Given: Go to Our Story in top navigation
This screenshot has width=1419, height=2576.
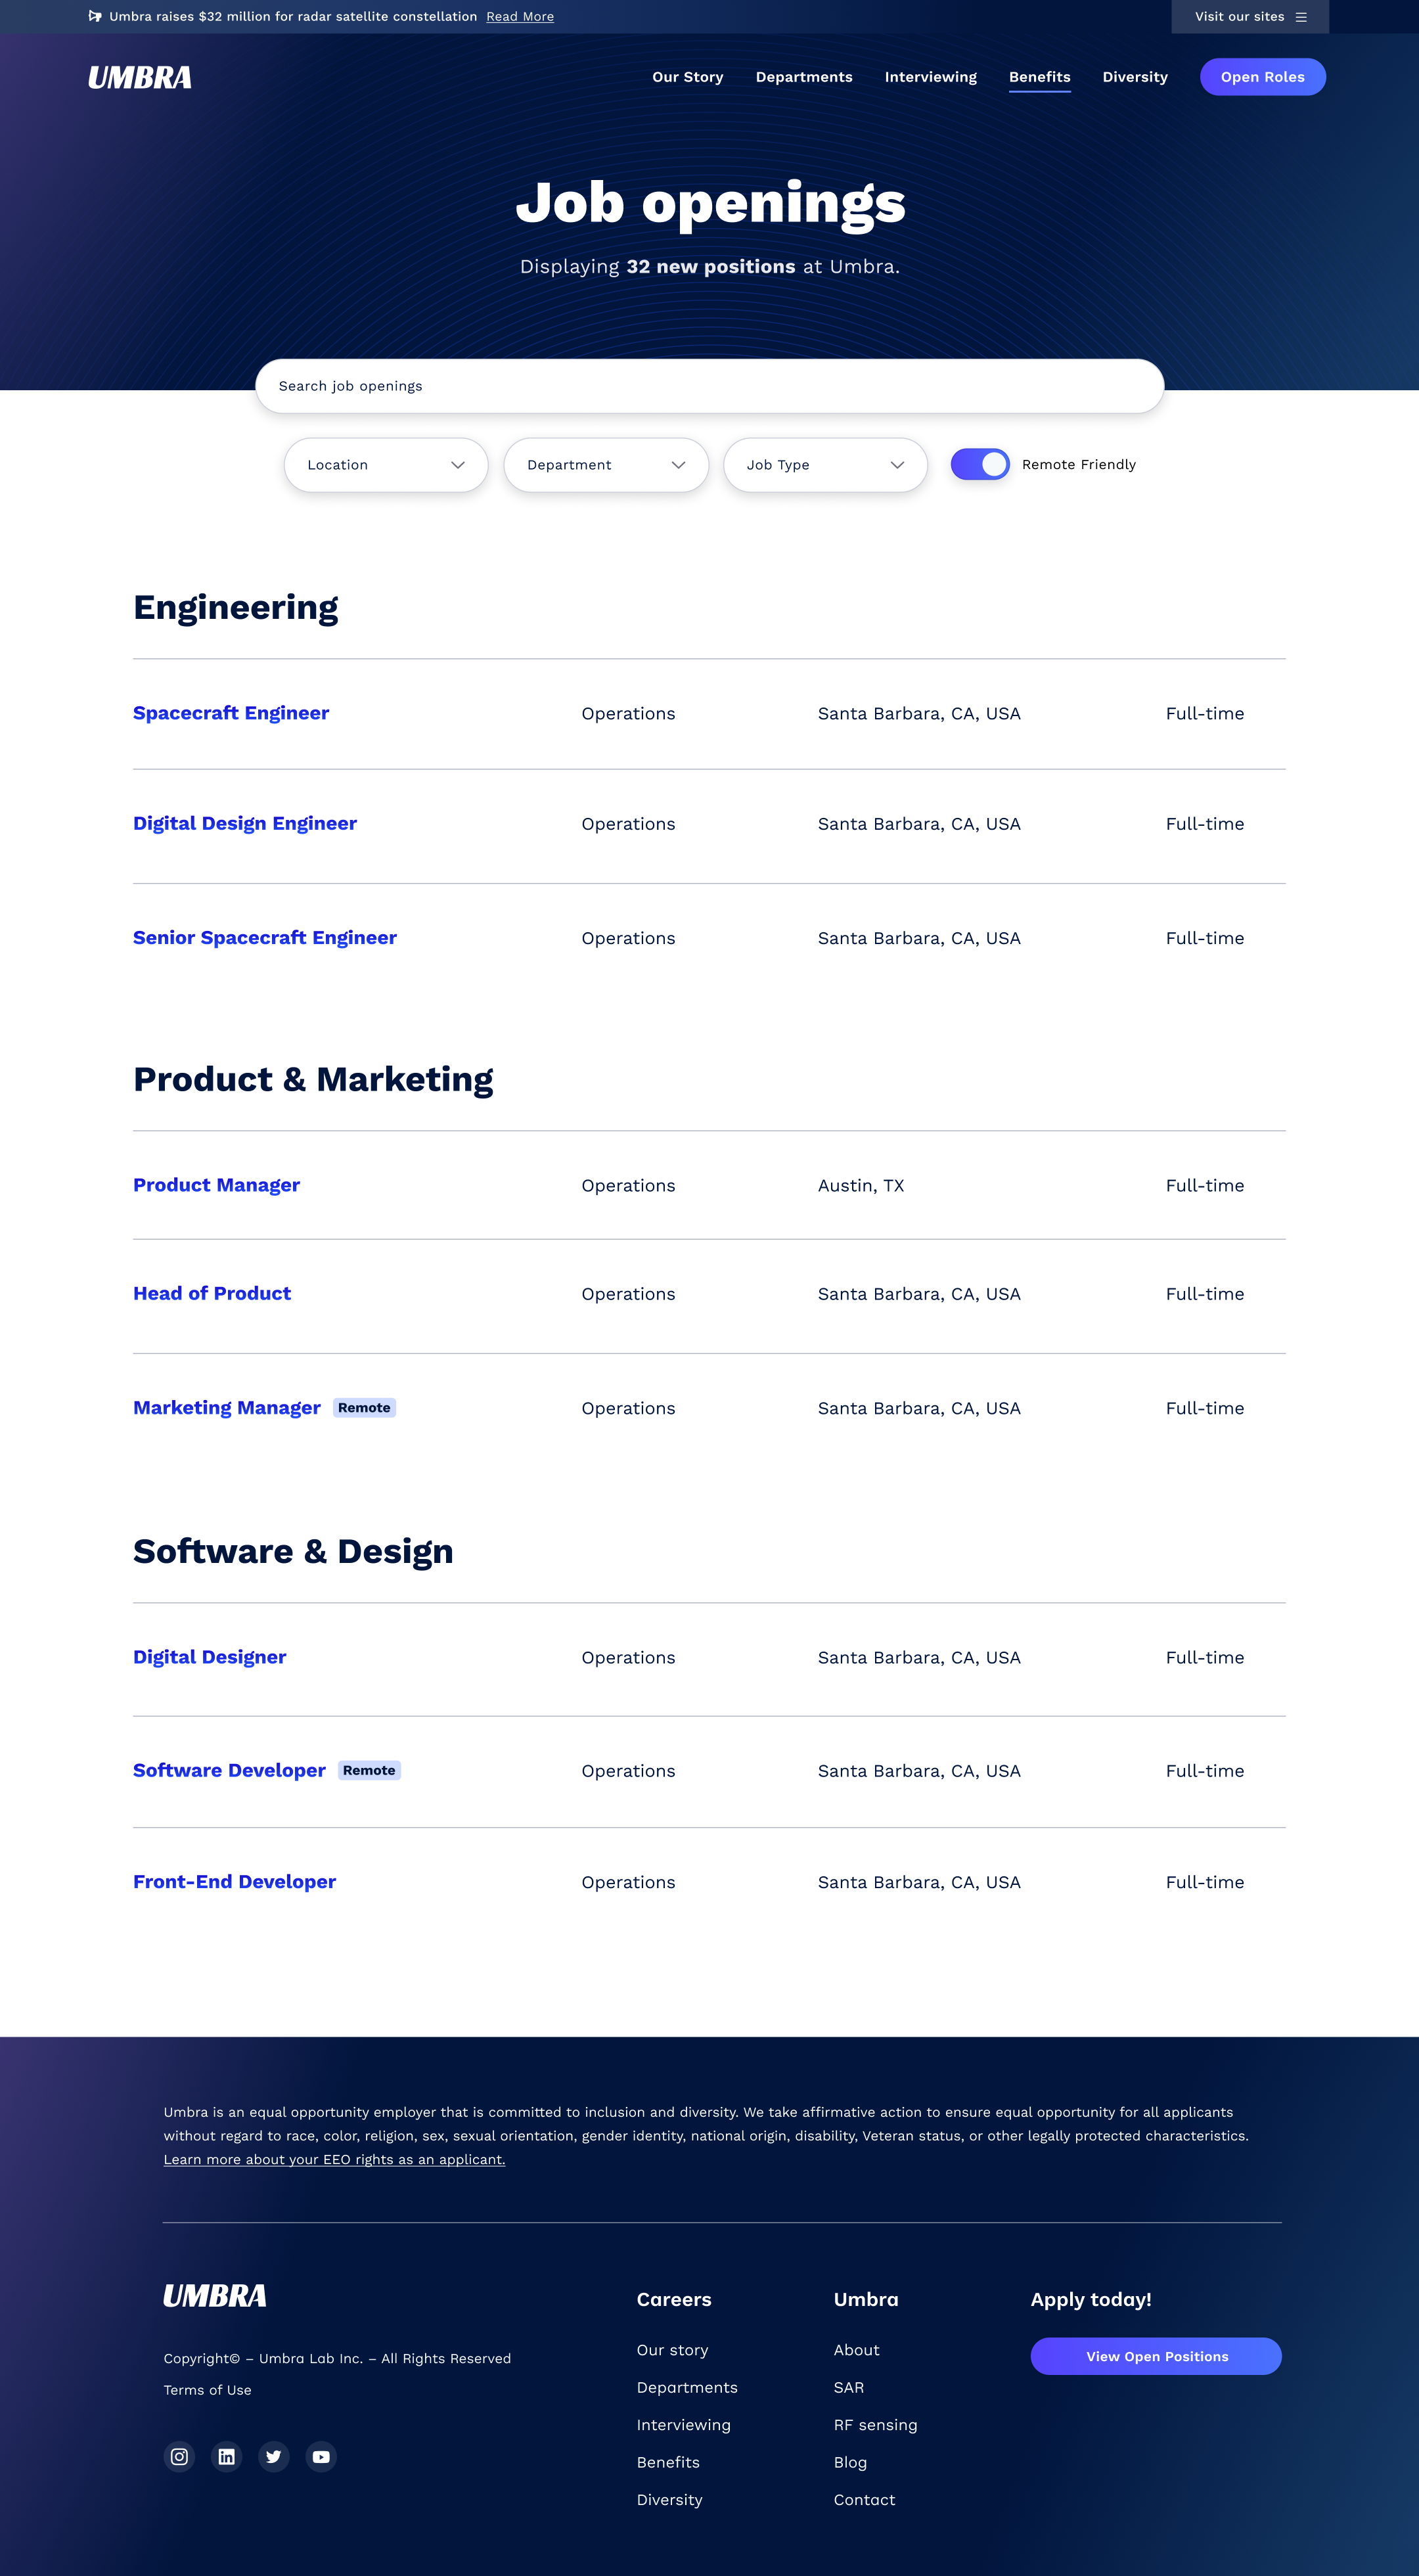Looking at the screenshot, I should tap(687, 77).
